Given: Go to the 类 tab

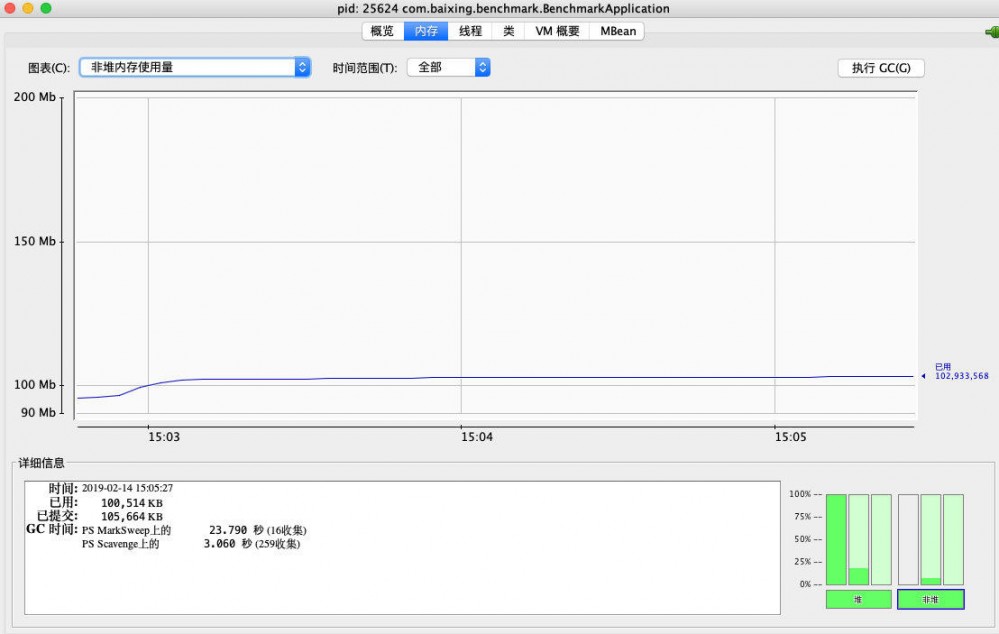Looking at the screenshot, I should (x=508, y=31).
